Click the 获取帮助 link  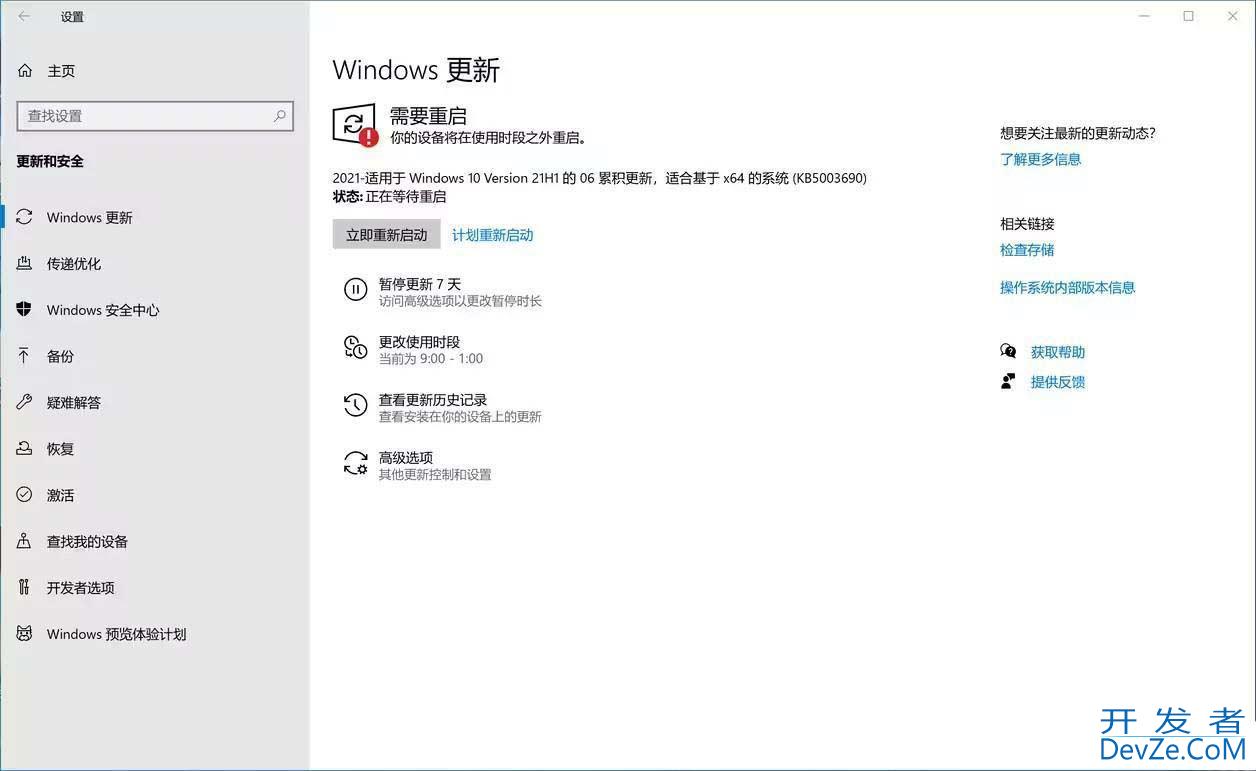click(1057, 352)
